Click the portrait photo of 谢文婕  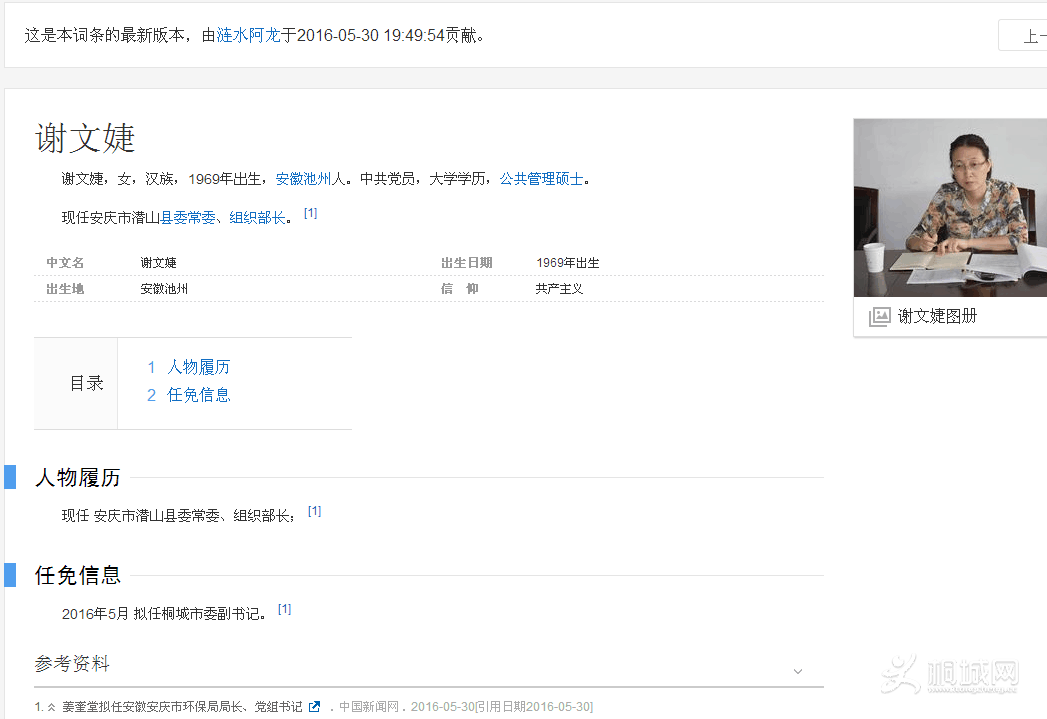pyautogui.click(x=947, y=207)
